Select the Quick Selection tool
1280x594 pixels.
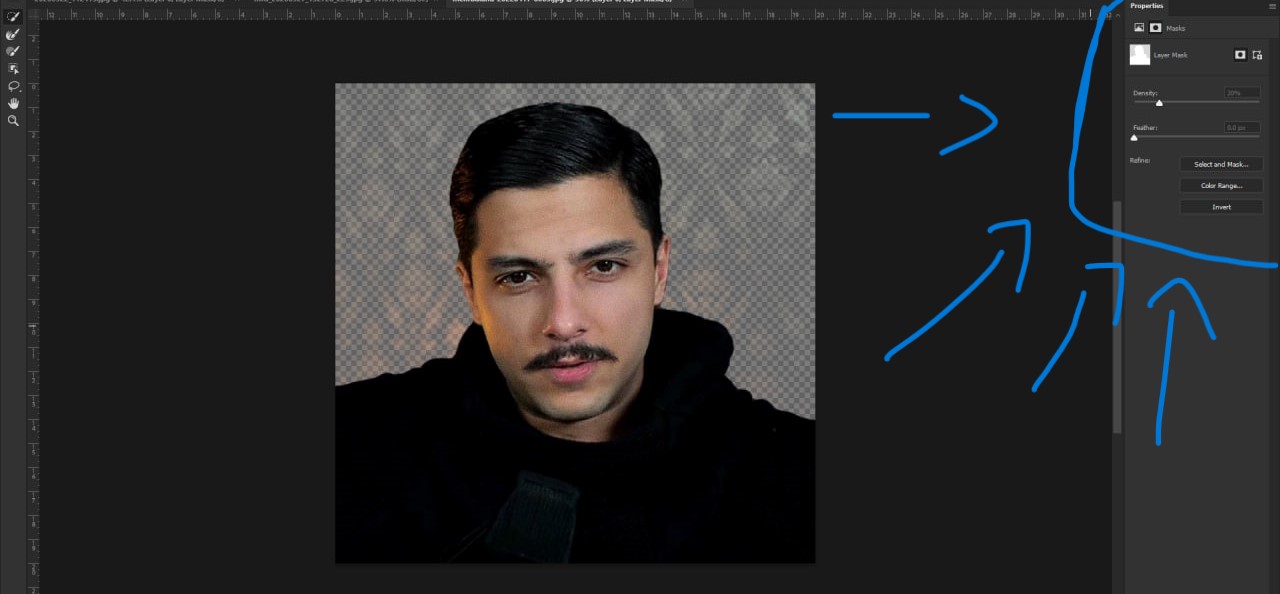point(13,17)
